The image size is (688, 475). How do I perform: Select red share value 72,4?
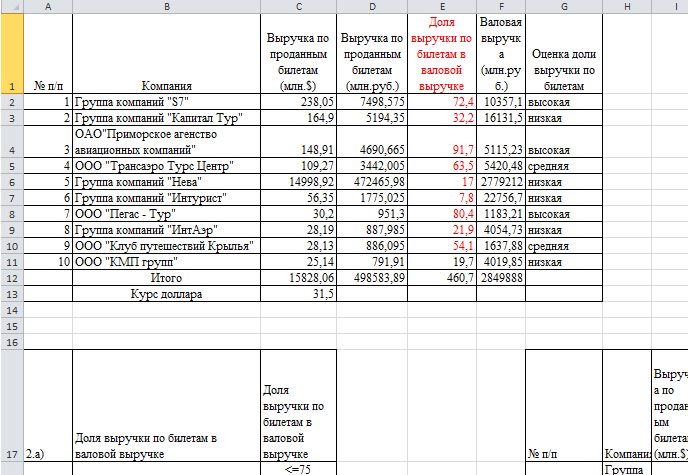click(x=442, y=102)
